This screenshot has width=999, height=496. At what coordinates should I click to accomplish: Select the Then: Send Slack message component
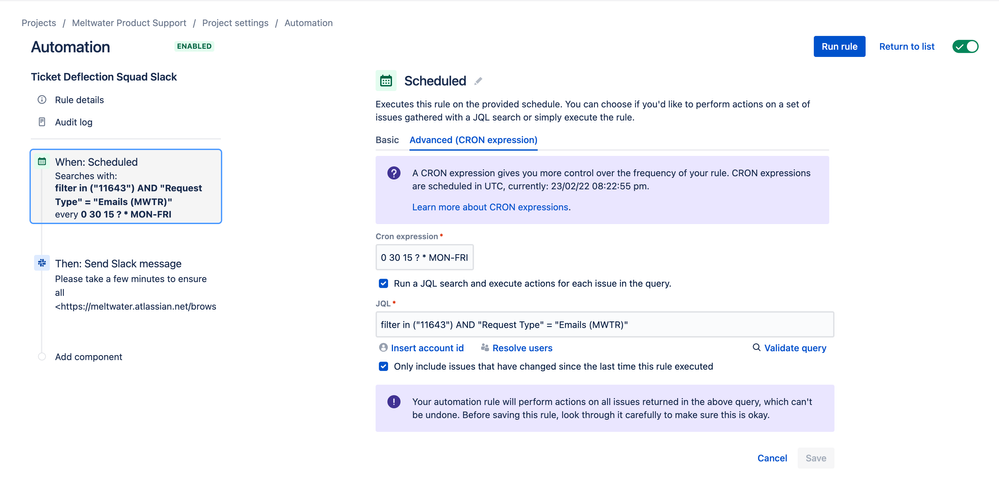[x=126, y=285]
